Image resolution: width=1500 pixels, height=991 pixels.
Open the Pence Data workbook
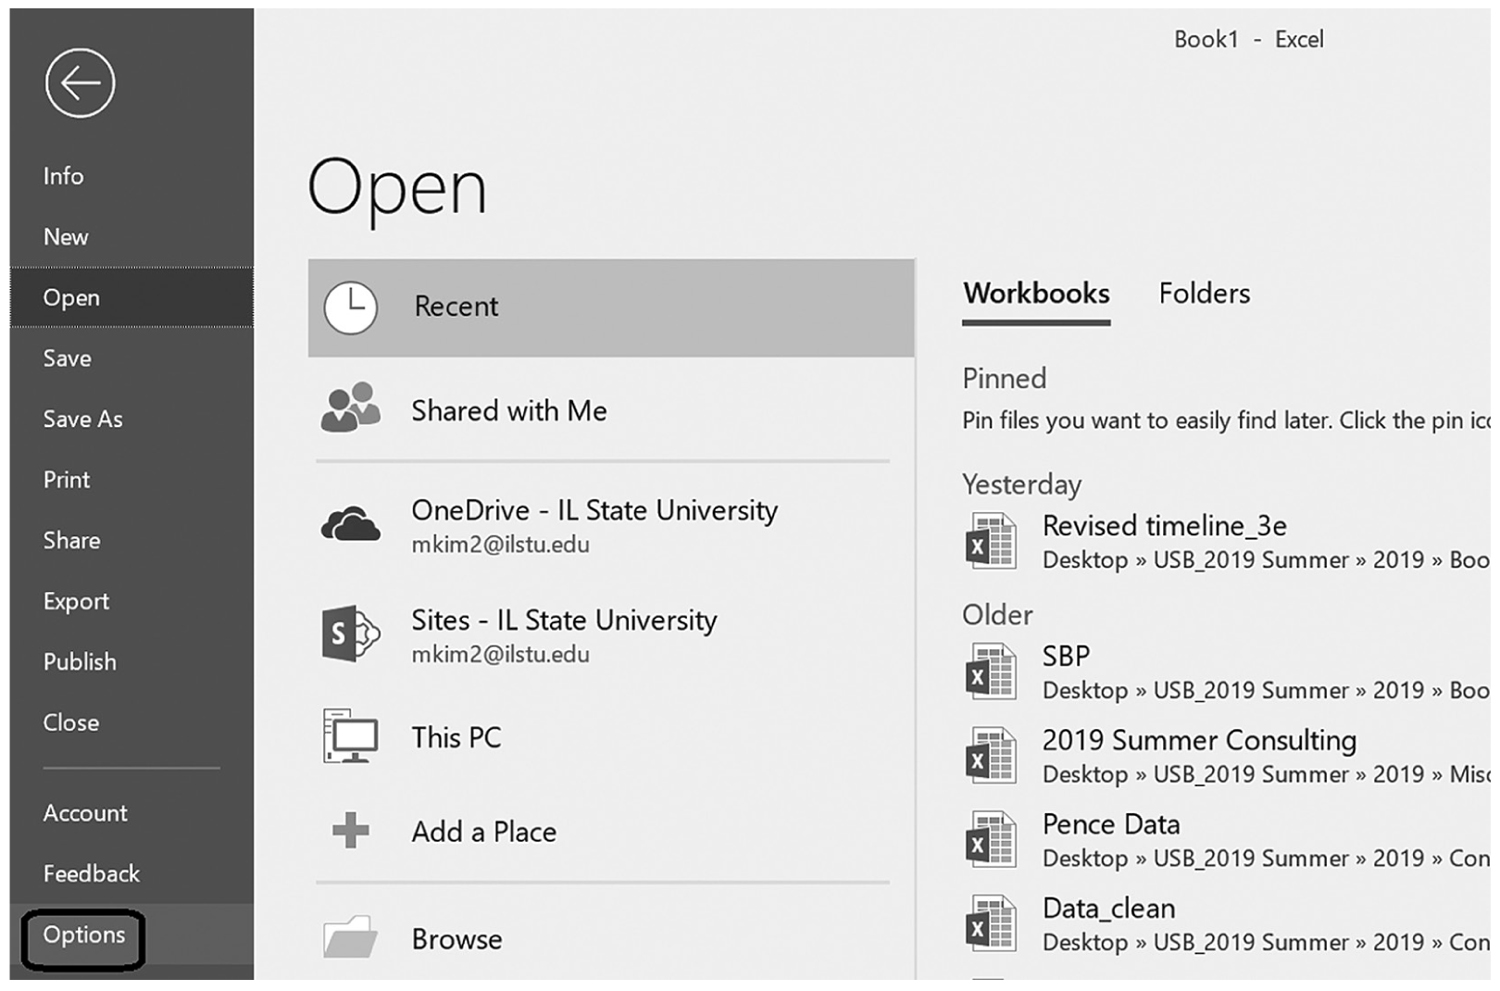pyautogui.click(x=1226, y=840)
